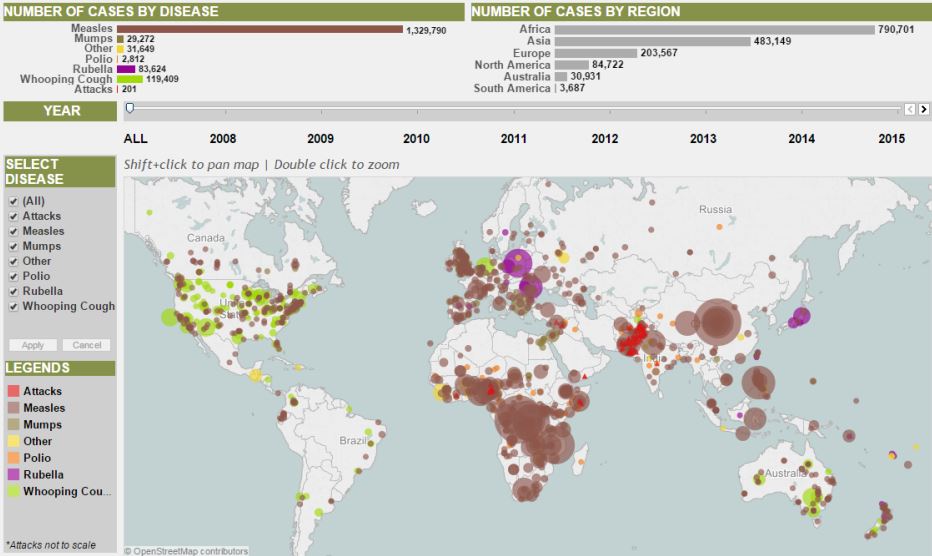Click the previous-year arrow on the year slider
This screenshot has height=556, width=932.
coord(910,108)
